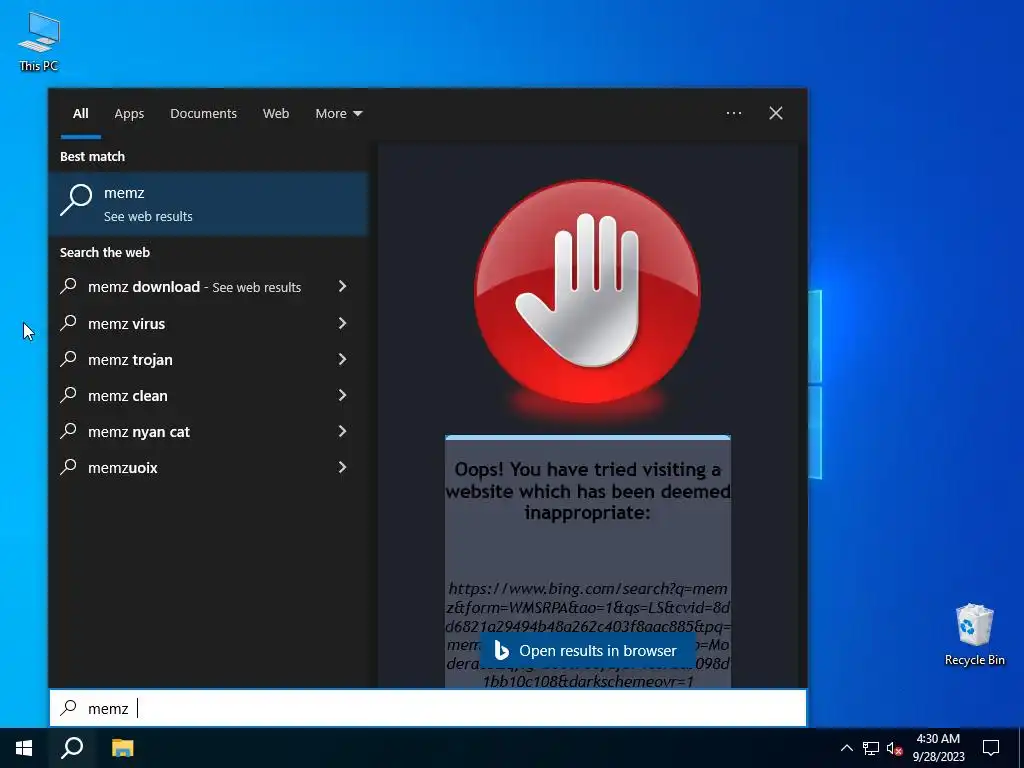Click the red stop hand image
Screen dimensions: 1024x768
click(587, 292)
